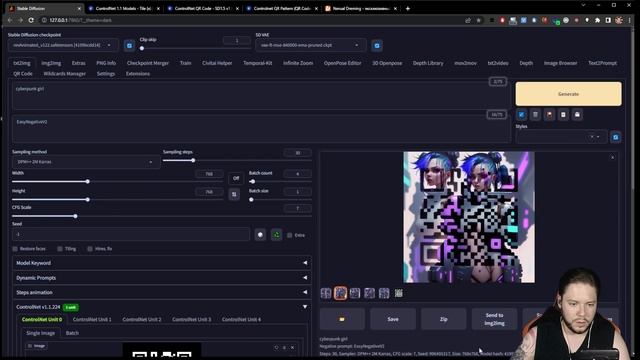Go back in the browser
This screenshot has height=360, width=640.
[10, 20]
